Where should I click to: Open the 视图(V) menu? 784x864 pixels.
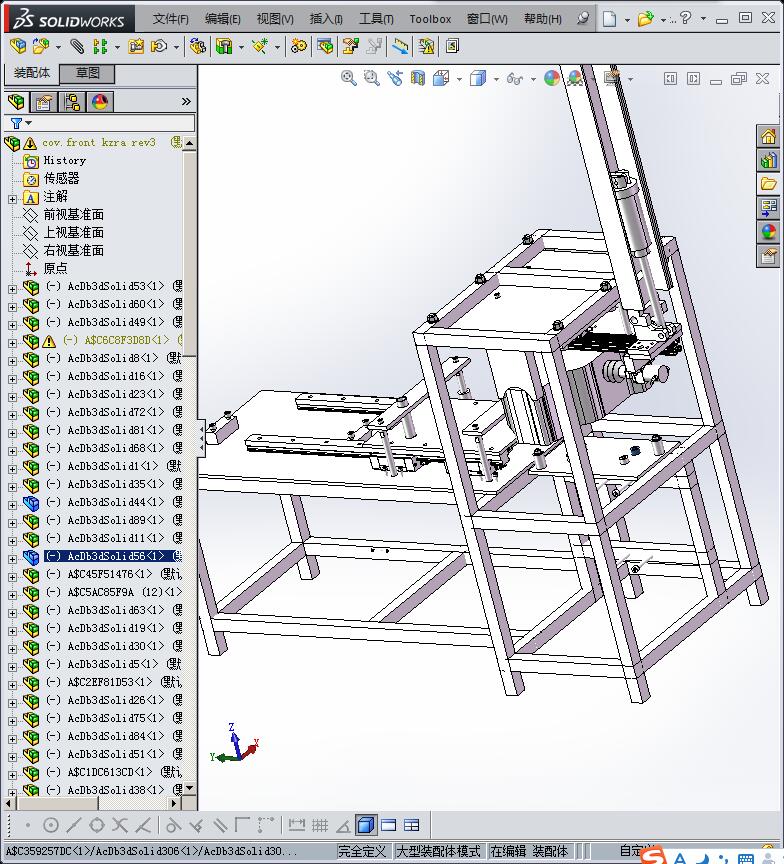(275, 19)
